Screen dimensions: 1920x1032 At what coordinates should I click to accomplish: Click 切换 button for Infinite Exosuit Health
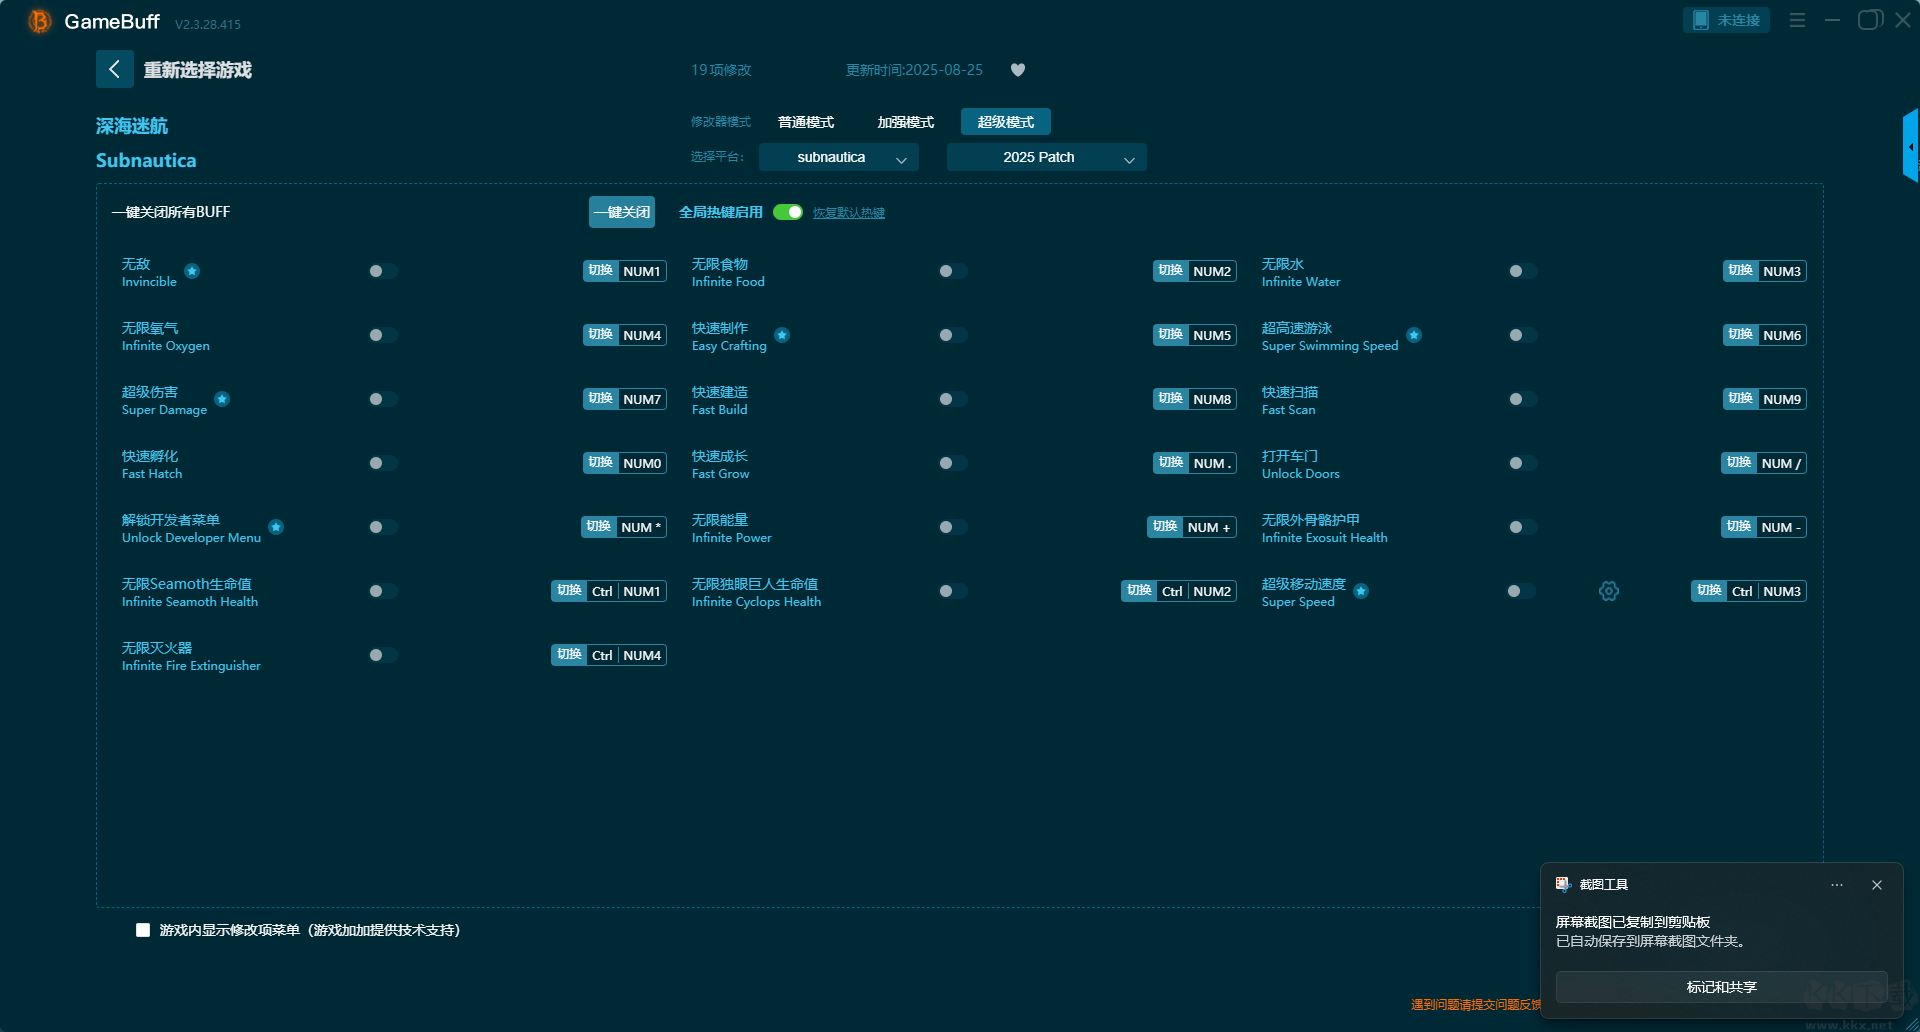(x=1738, y=527)
